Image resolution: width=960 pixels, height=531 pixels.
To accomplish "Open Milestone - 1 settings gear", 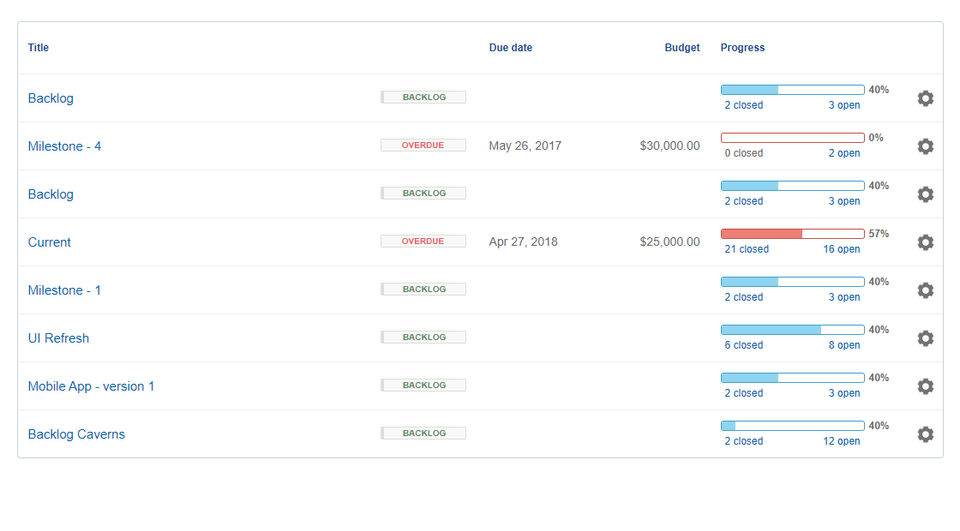I will click(x=925, y=290).
